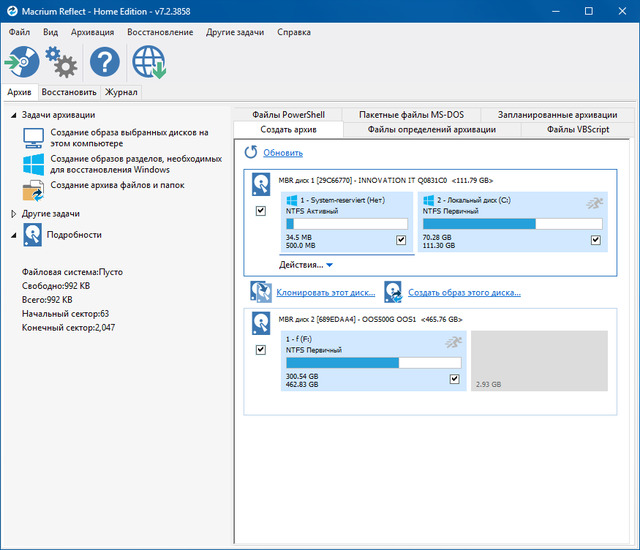Screen dimensions: 640x550
Task: Click the help question mark icon
Action: [x=105, y=63]
